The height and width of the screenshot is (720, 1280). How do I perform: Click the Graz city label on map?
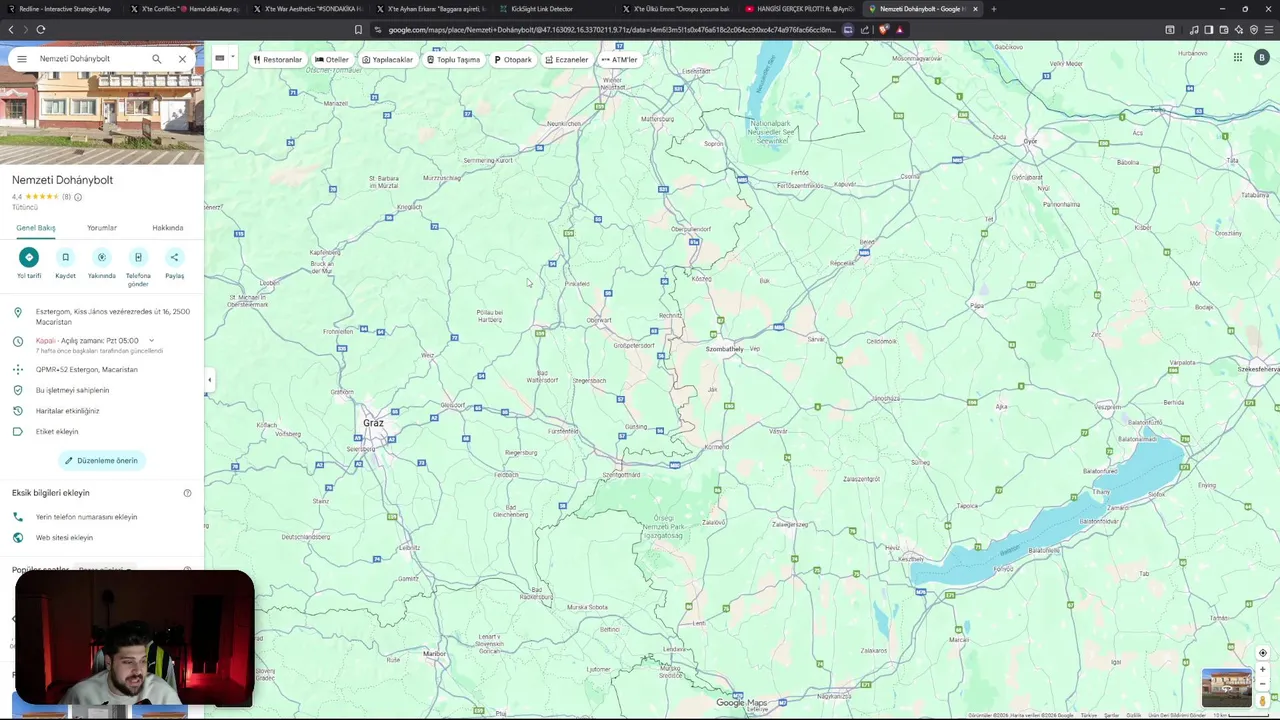pyautogui.click(x=373, y=423)
